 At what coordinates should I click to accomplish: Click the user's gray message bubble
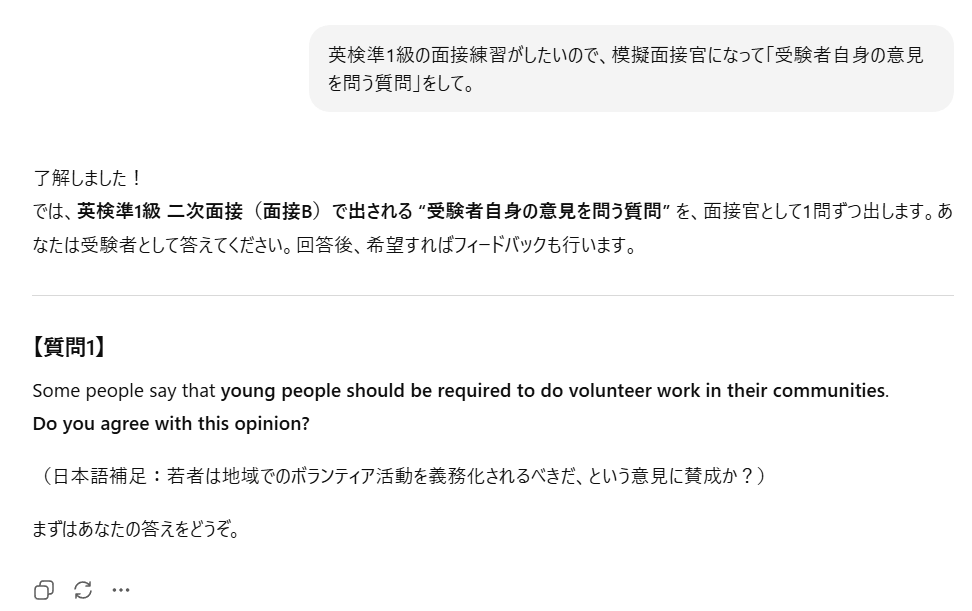(631, 69)
